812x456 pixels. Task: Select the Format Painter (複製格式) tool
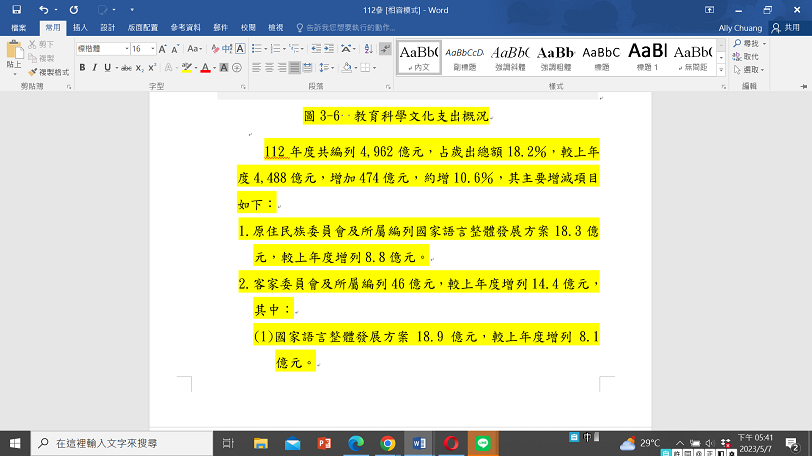[x=48, y=73]
